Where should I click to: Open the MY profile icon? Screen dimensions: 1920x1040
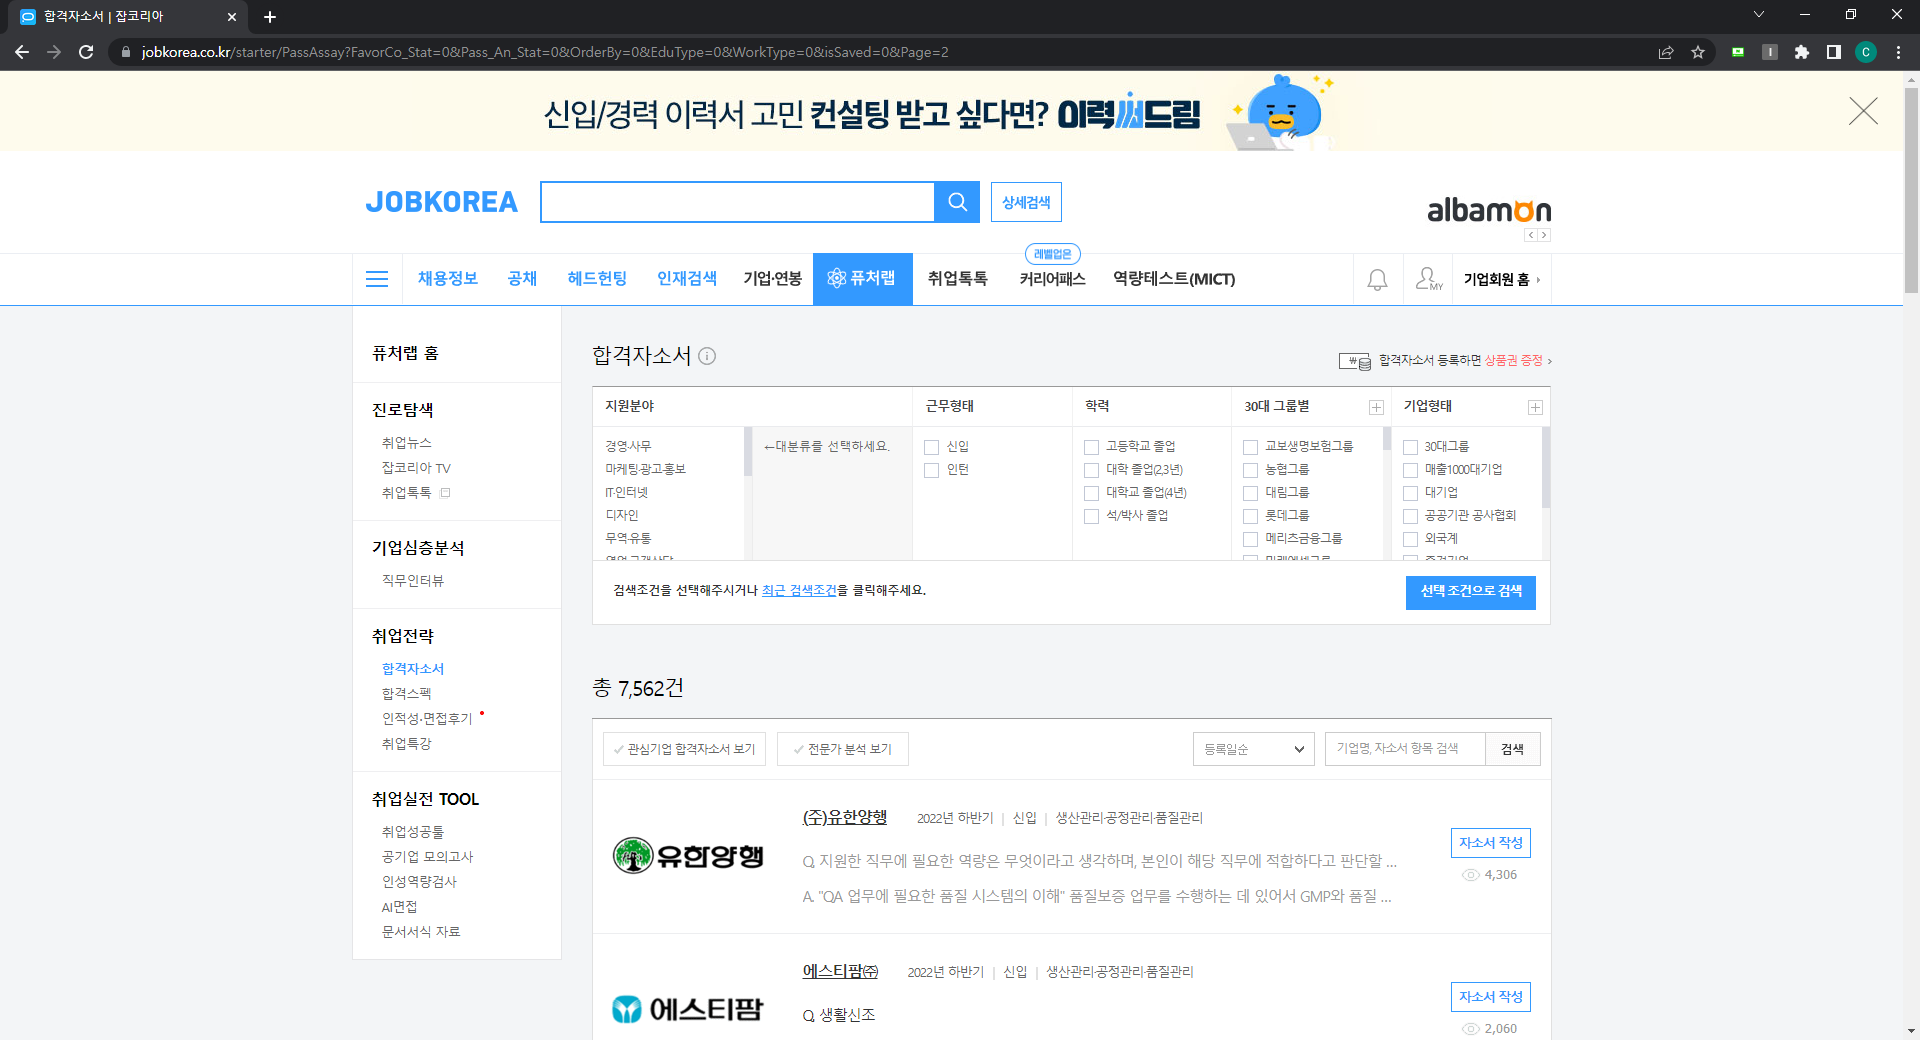coord(1429,279)
